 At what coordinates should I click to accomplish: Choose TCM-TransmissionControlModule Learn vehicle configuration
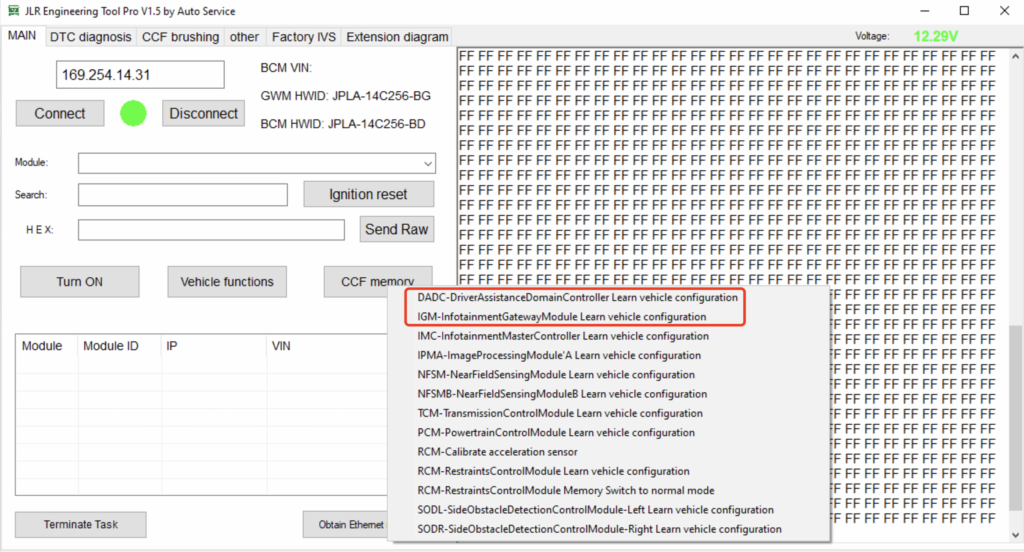click(559, 413)
